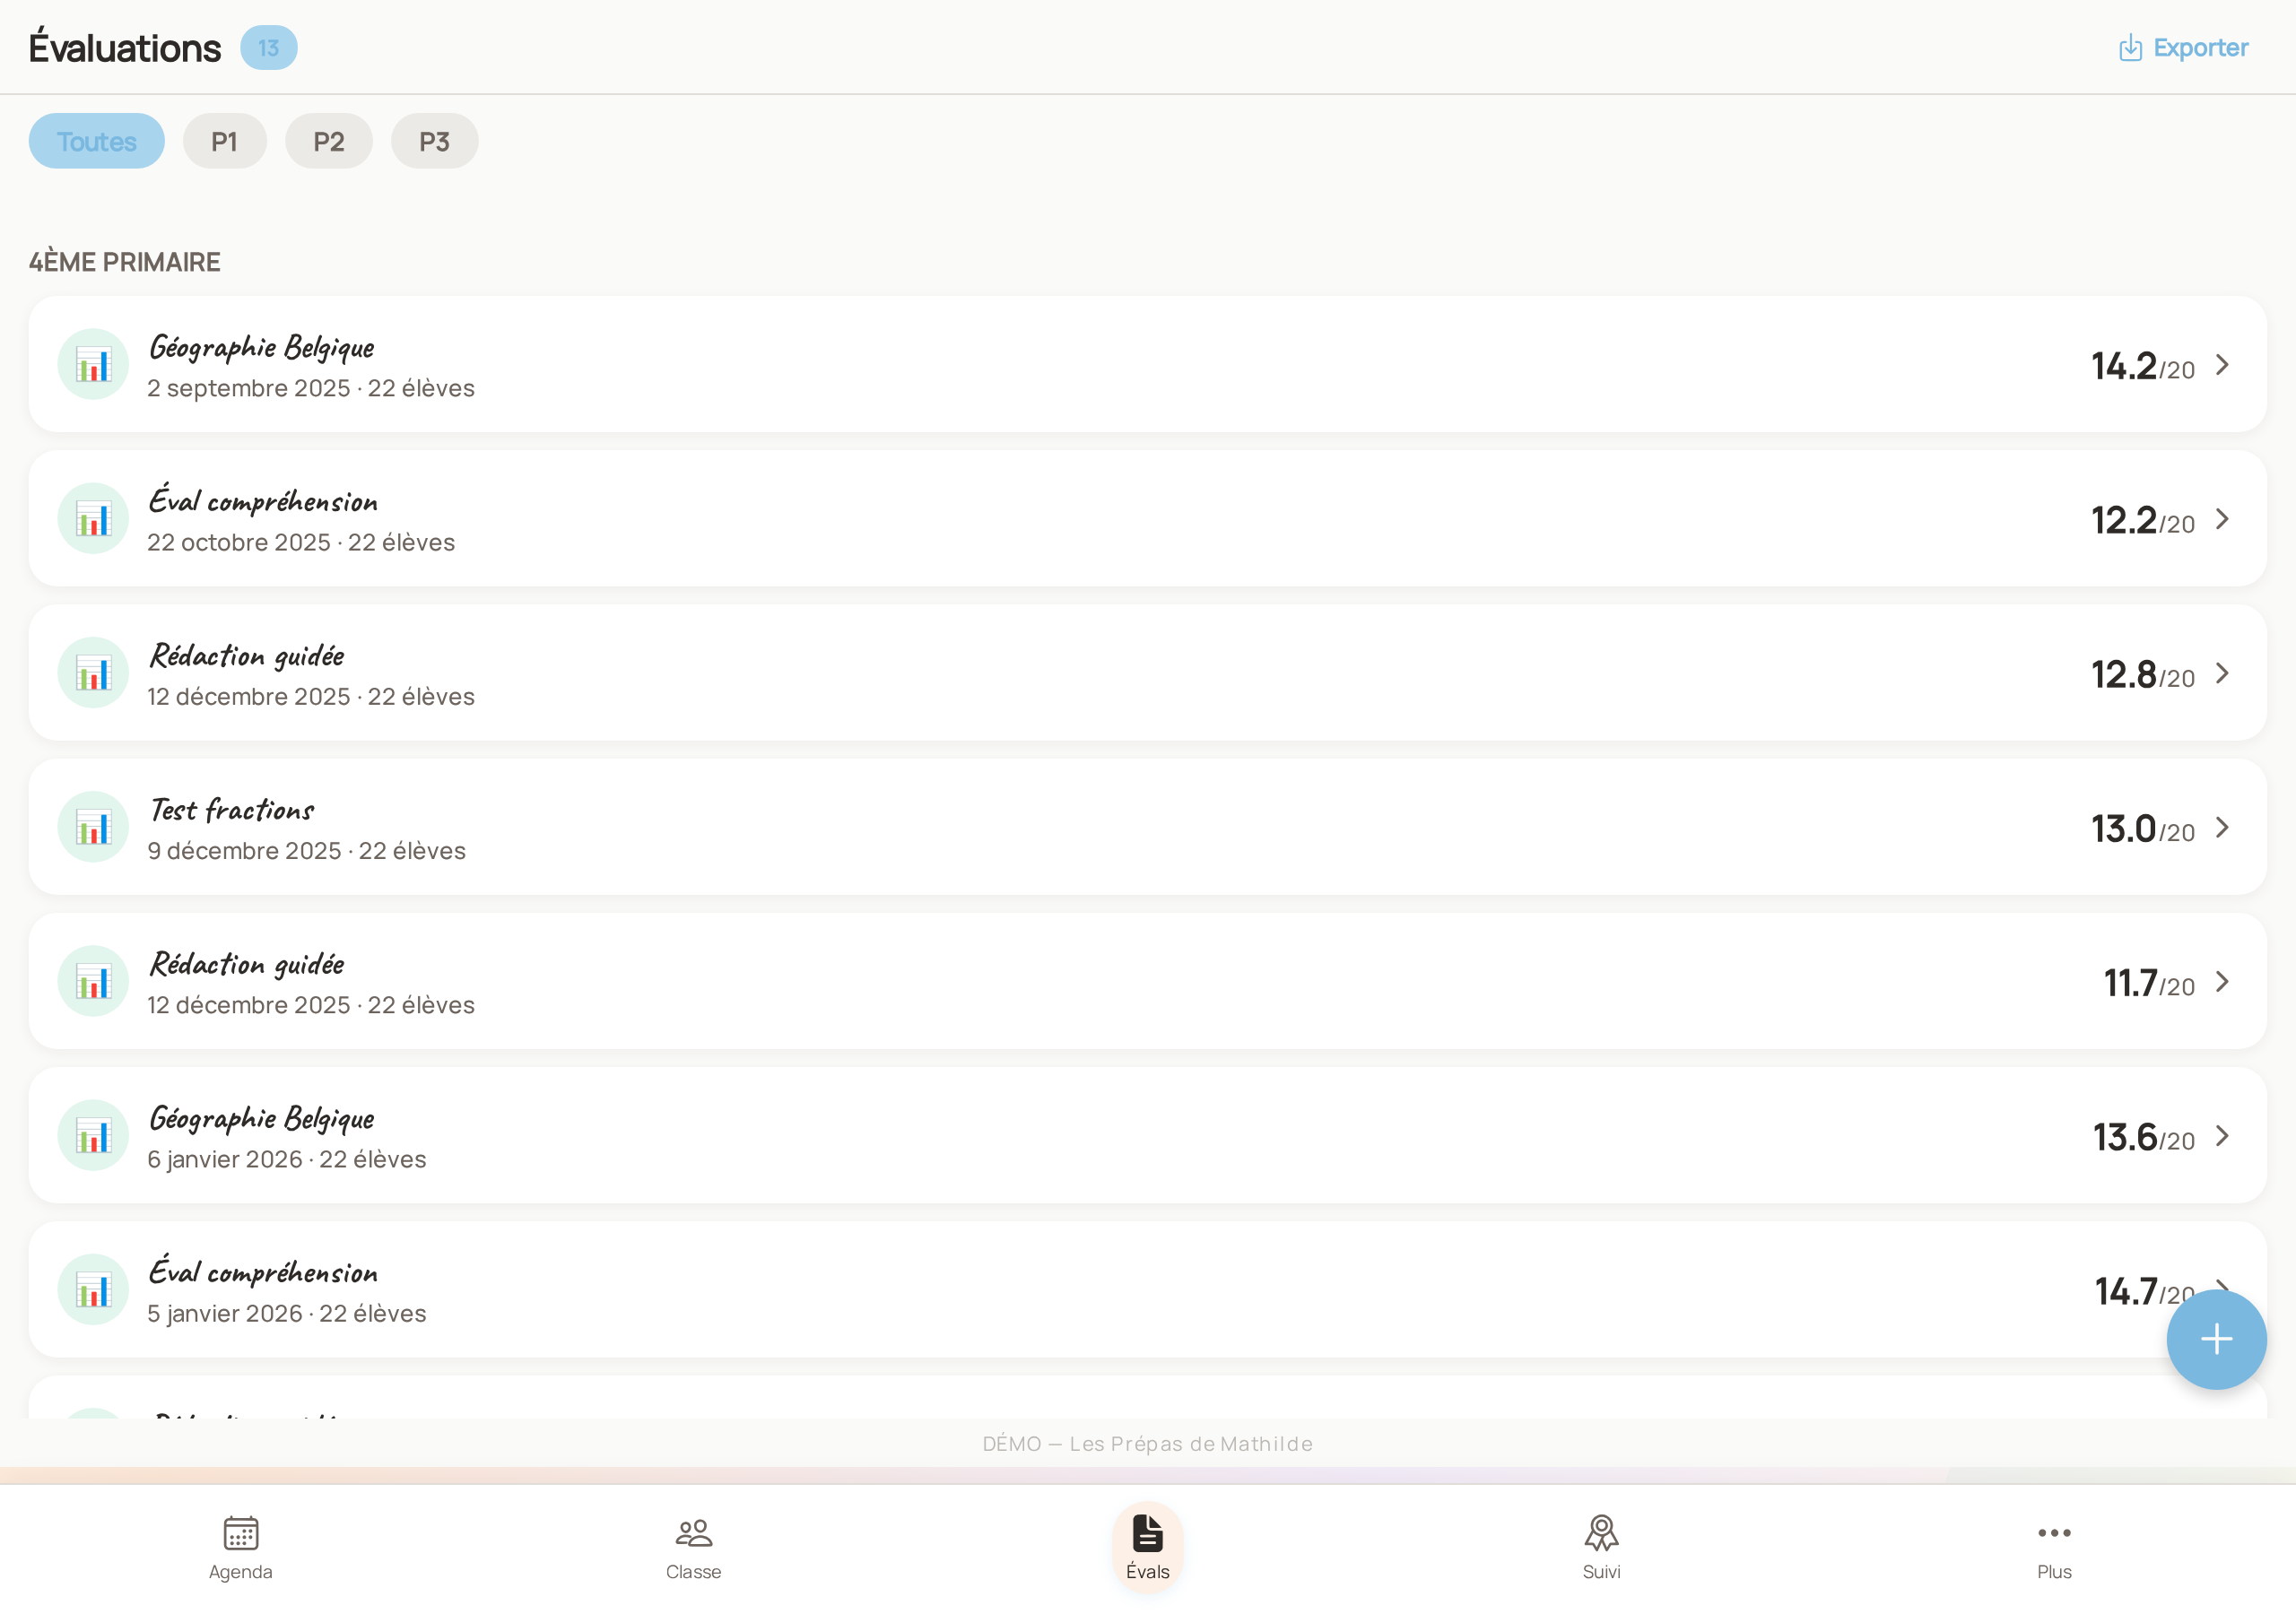Click the 14.2/20 average score

click(x=2142, y=366)
